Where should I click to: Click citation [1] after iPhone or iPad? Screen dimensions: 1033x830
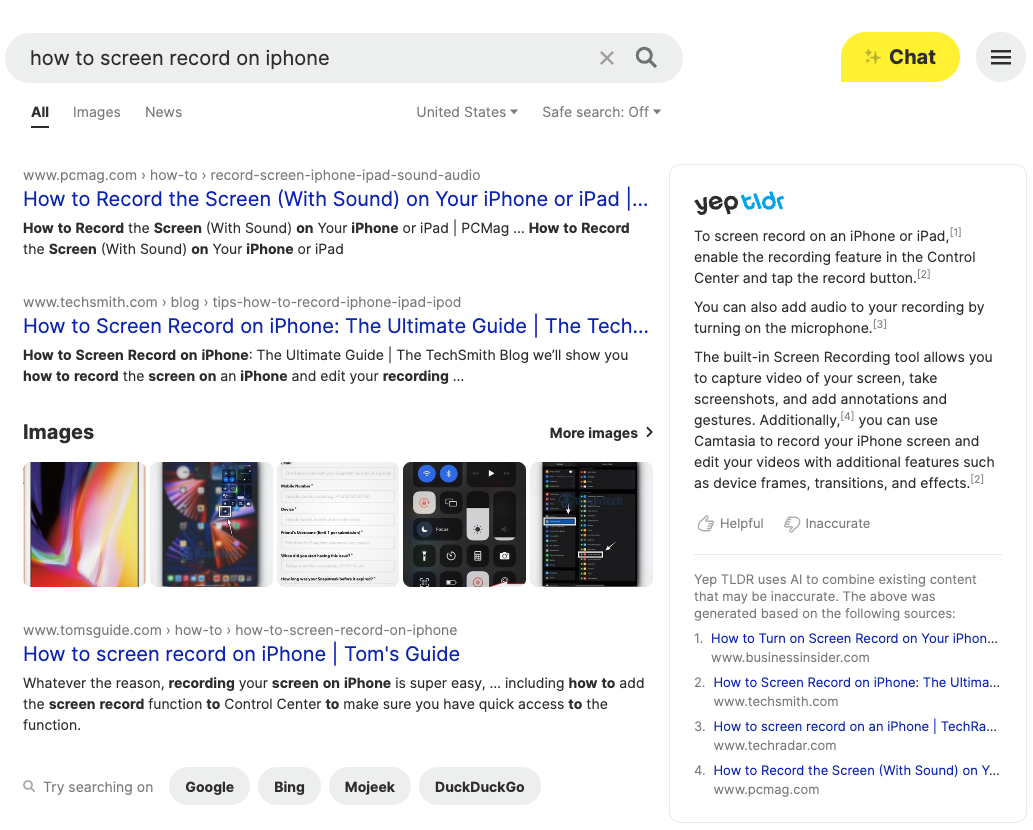click(x=955, y=232)
